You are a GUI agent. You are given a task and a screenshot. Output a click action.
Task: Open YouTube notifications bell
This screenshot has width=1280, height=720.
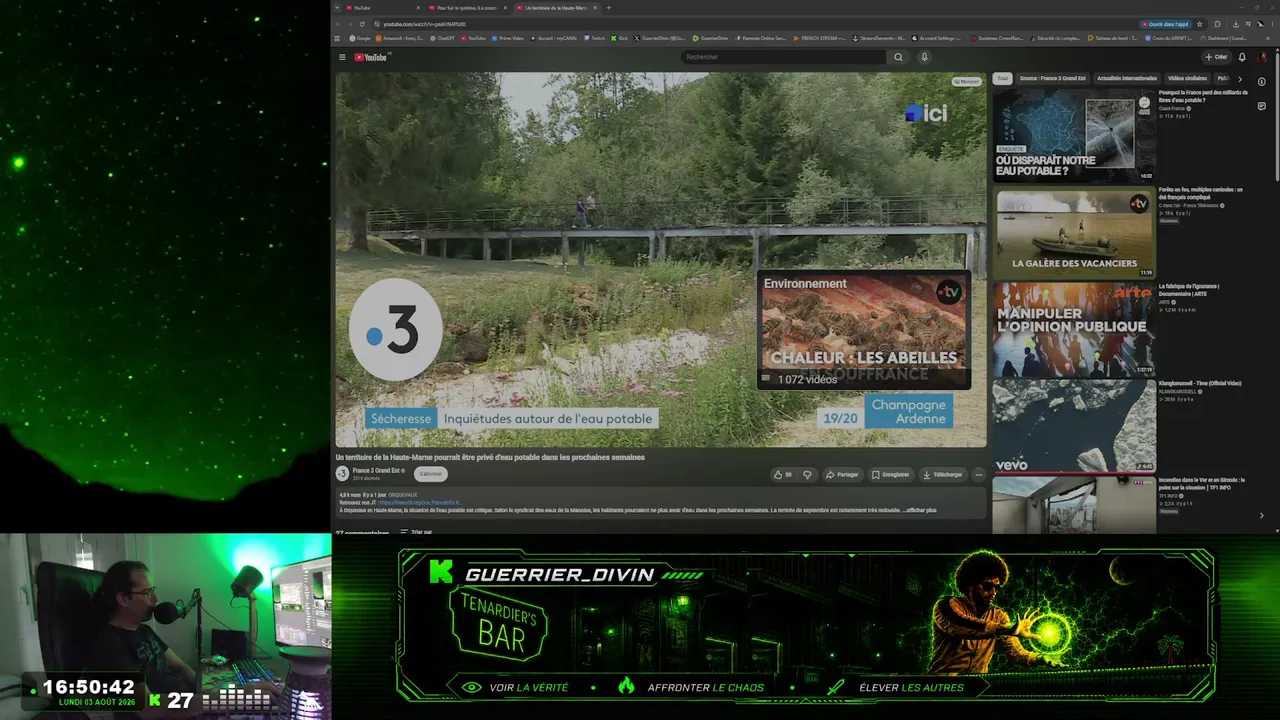point(1242,57)
